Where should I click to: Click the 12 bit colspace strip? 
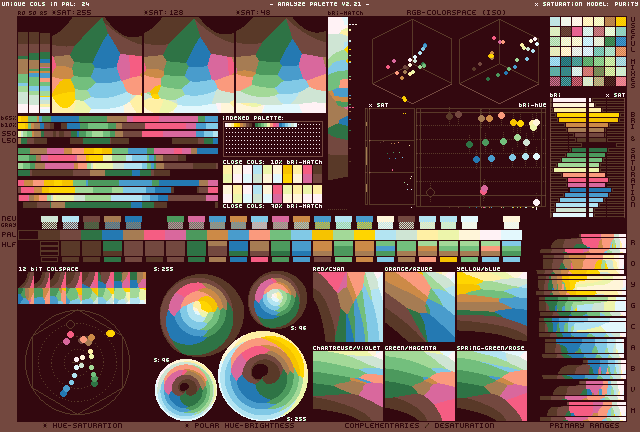click(82, 288)
